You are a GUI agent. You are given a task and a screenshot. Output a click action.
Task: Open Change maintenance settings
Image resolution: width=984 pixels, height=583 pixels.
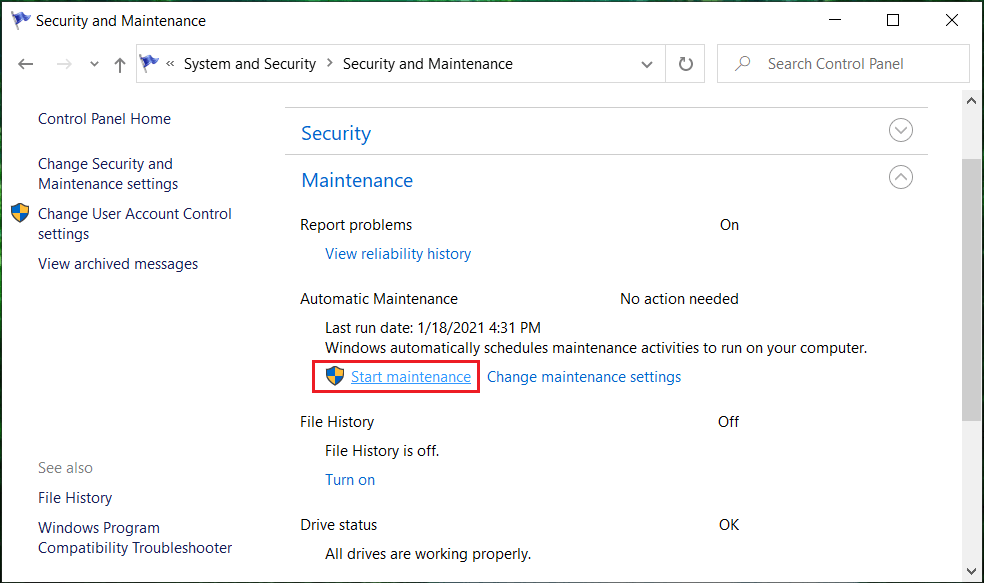(583, 377)
